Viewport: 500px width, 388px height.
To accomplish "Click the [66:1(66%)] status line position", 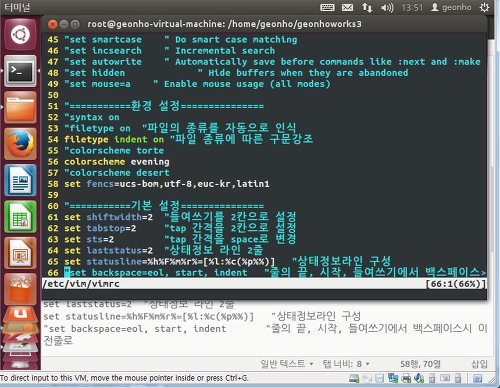I will coord(456,284).
